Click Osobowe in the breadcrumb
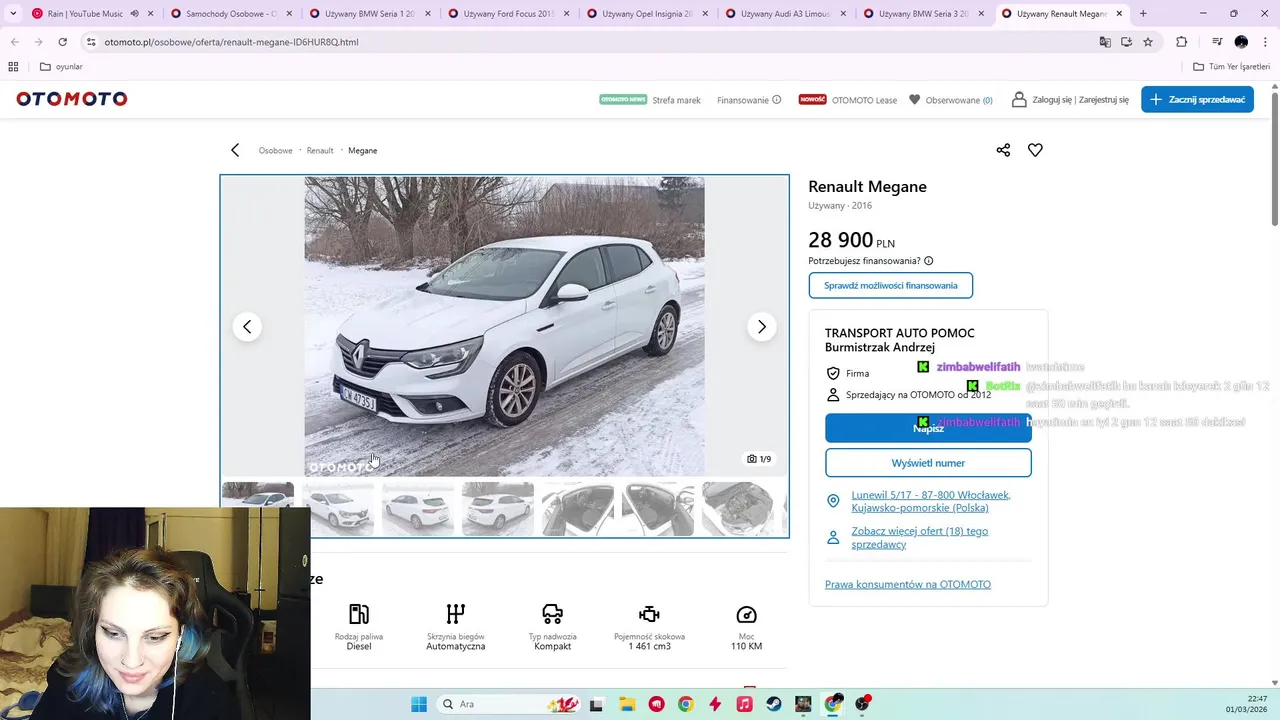The height and width of the screenshot is (720, 1280). (275, 150)
